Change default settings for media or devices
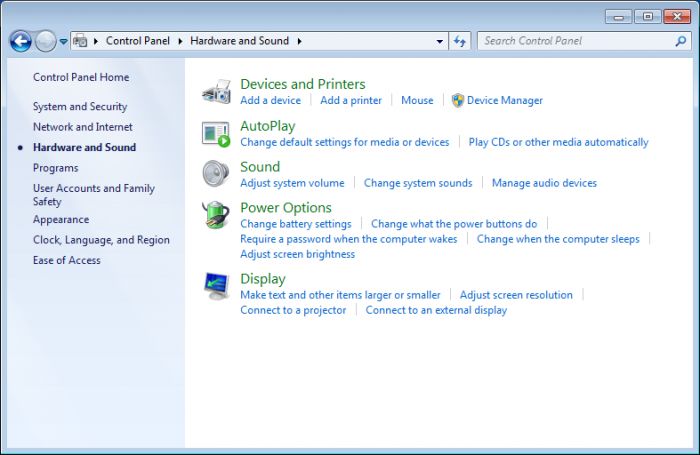The width and height of the screenshot is (700, 455). (345, 142)
